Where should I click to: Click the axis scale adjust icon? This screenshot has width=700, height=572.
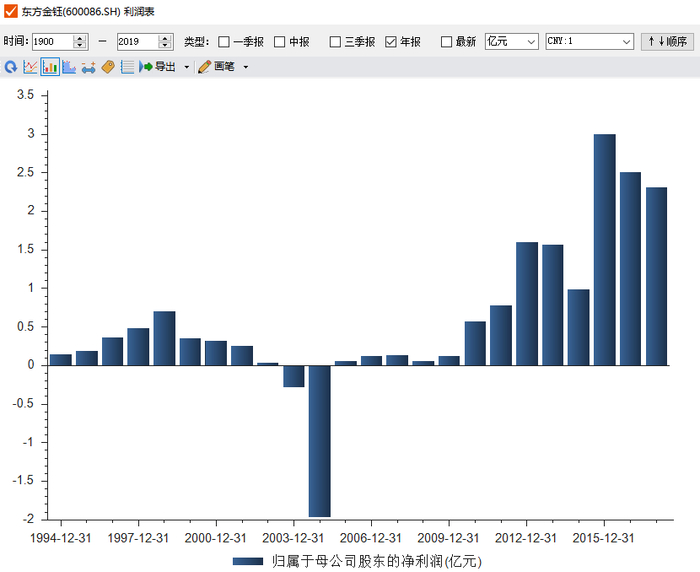[x=89, y=67]
